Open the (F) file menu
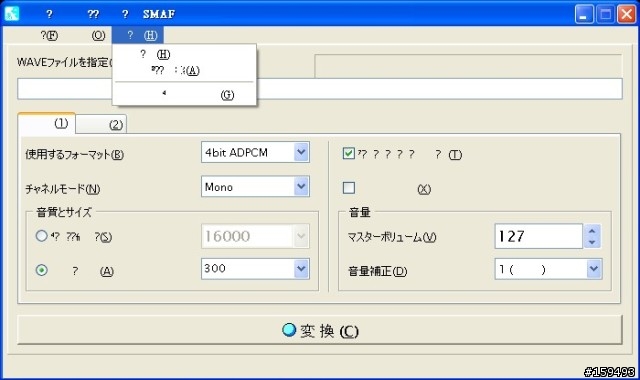 pos(49,36)
